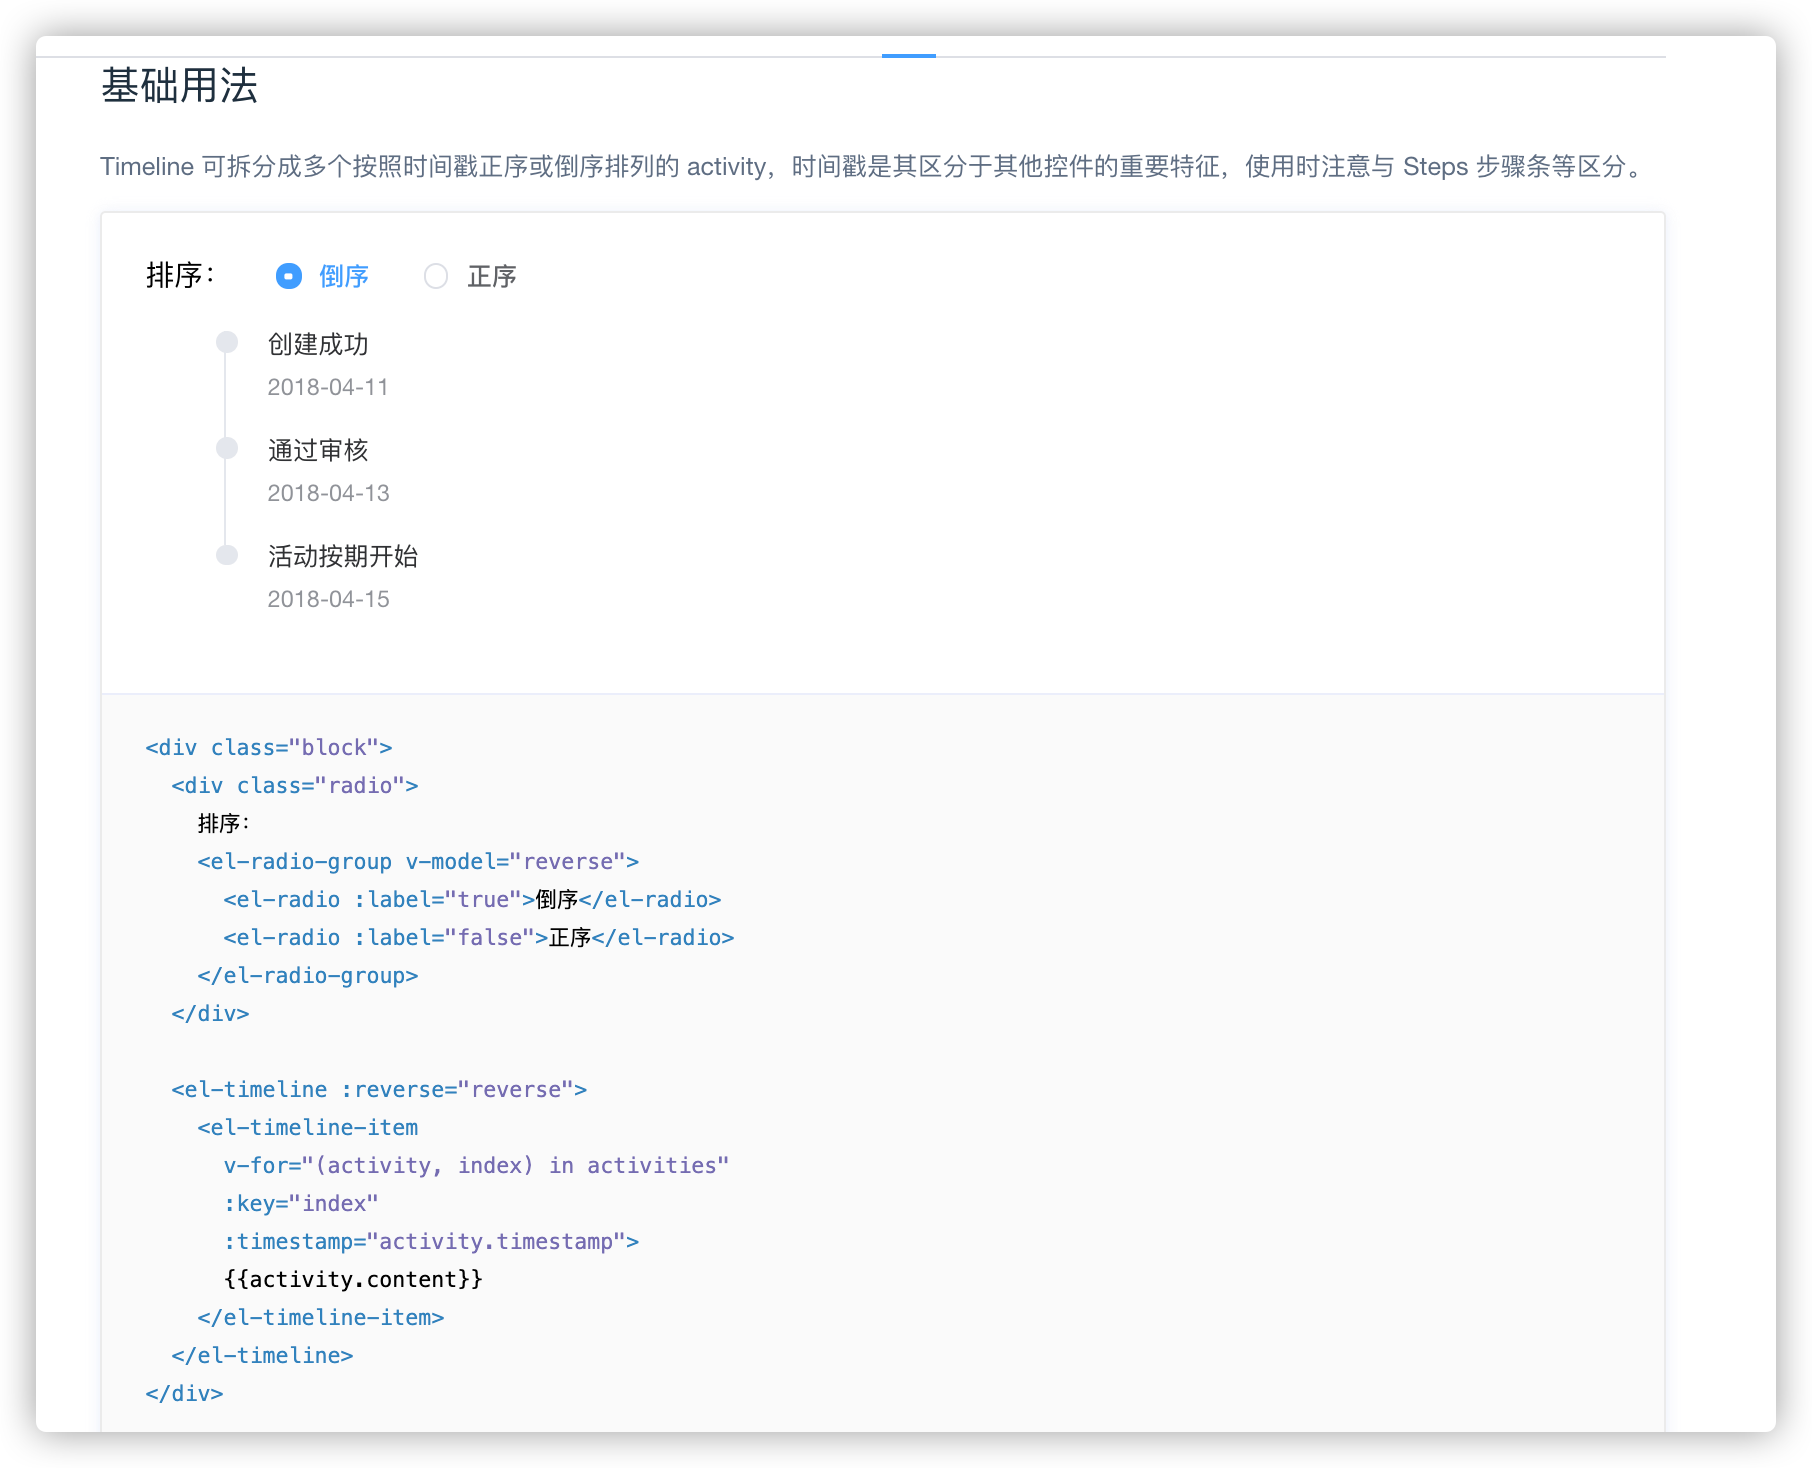Click the 通过审核 timeline entry text

coord(318,450)
